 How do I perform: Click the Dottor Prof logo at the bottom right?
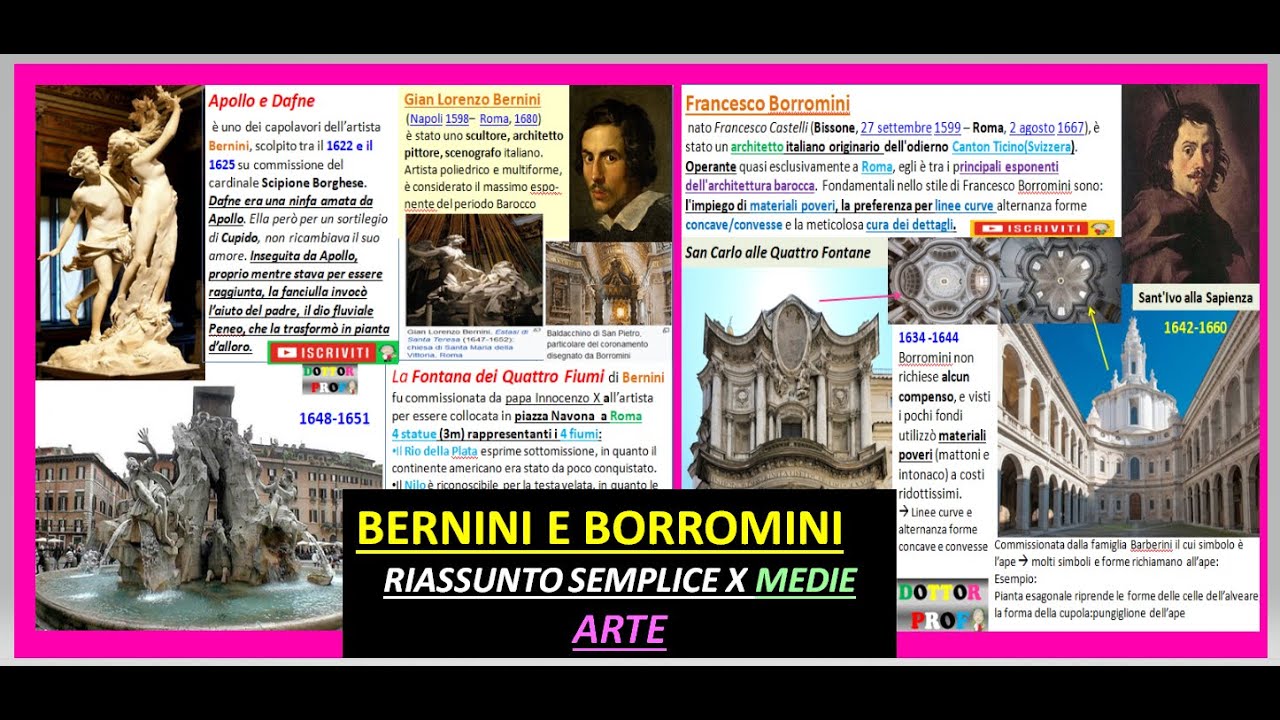[x=943, y=605]
